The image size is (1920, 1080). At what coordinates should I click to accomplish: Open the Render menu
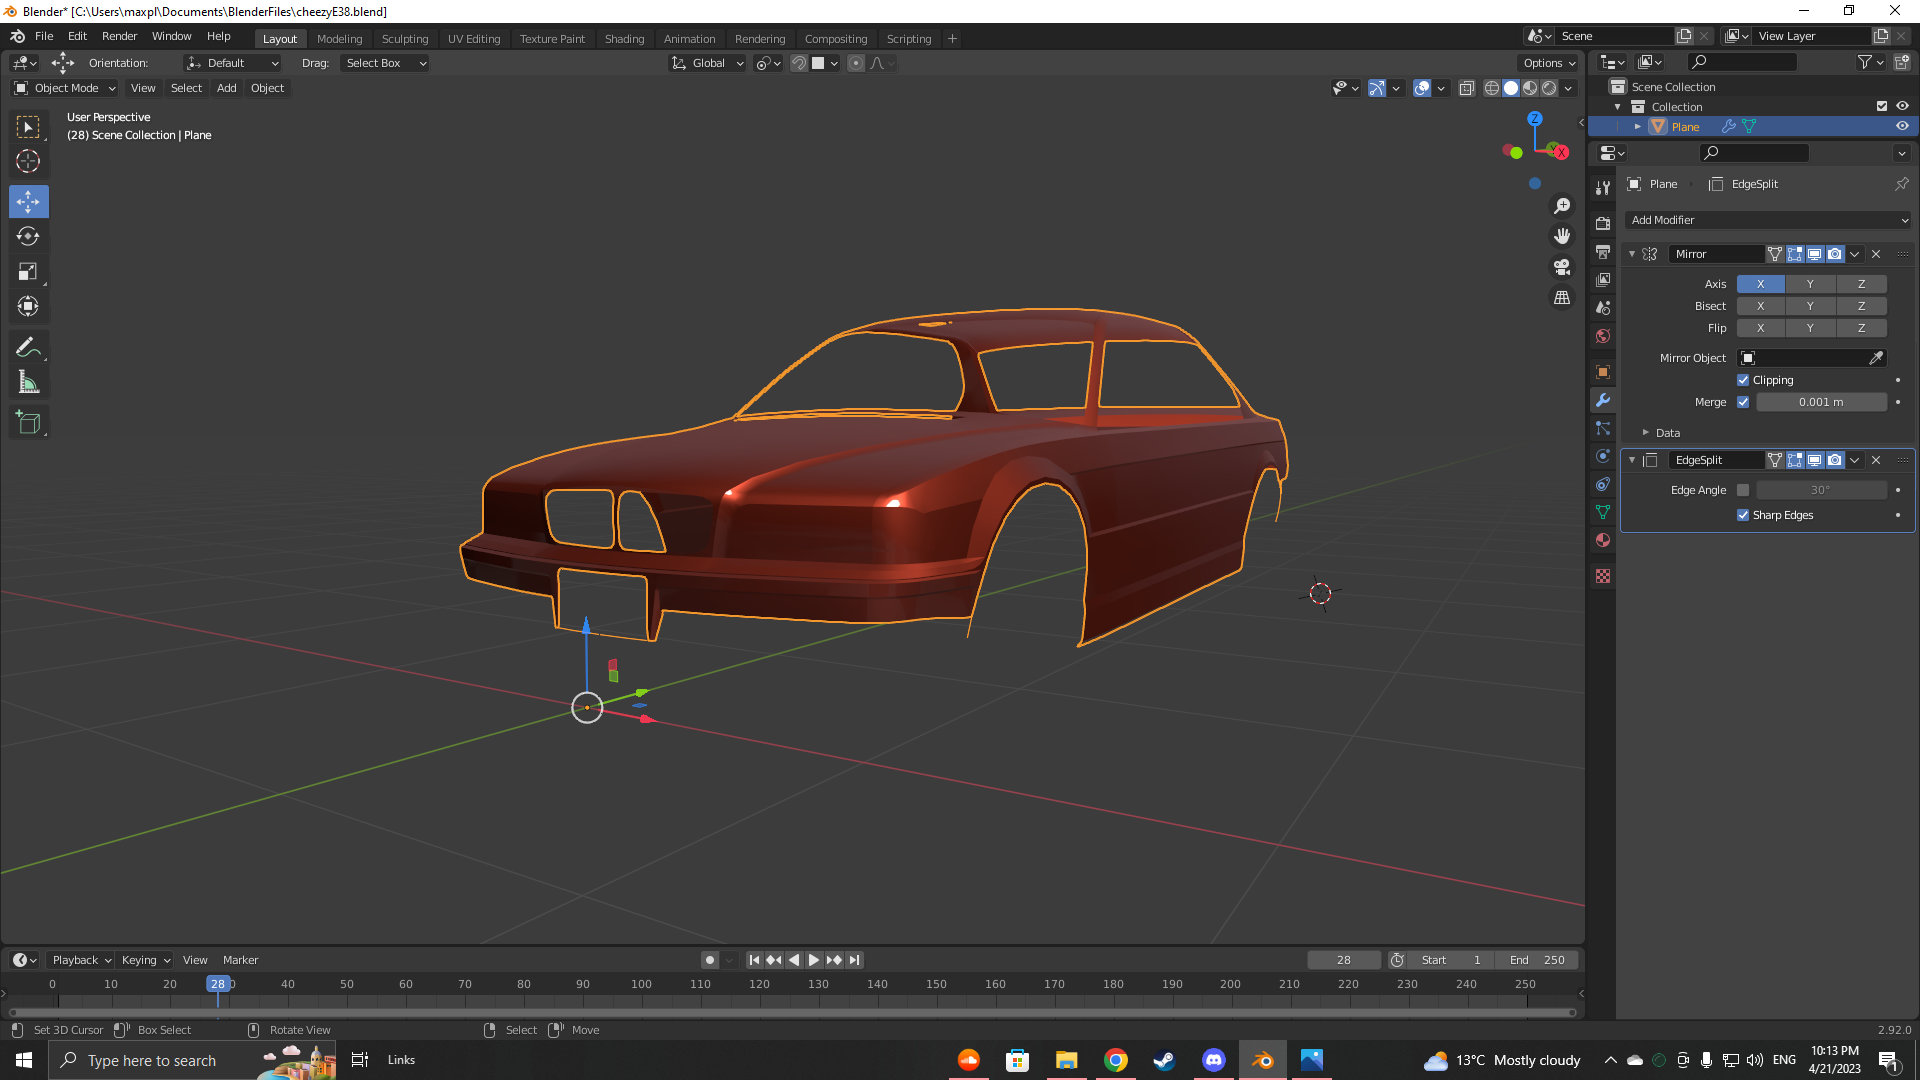119,36
